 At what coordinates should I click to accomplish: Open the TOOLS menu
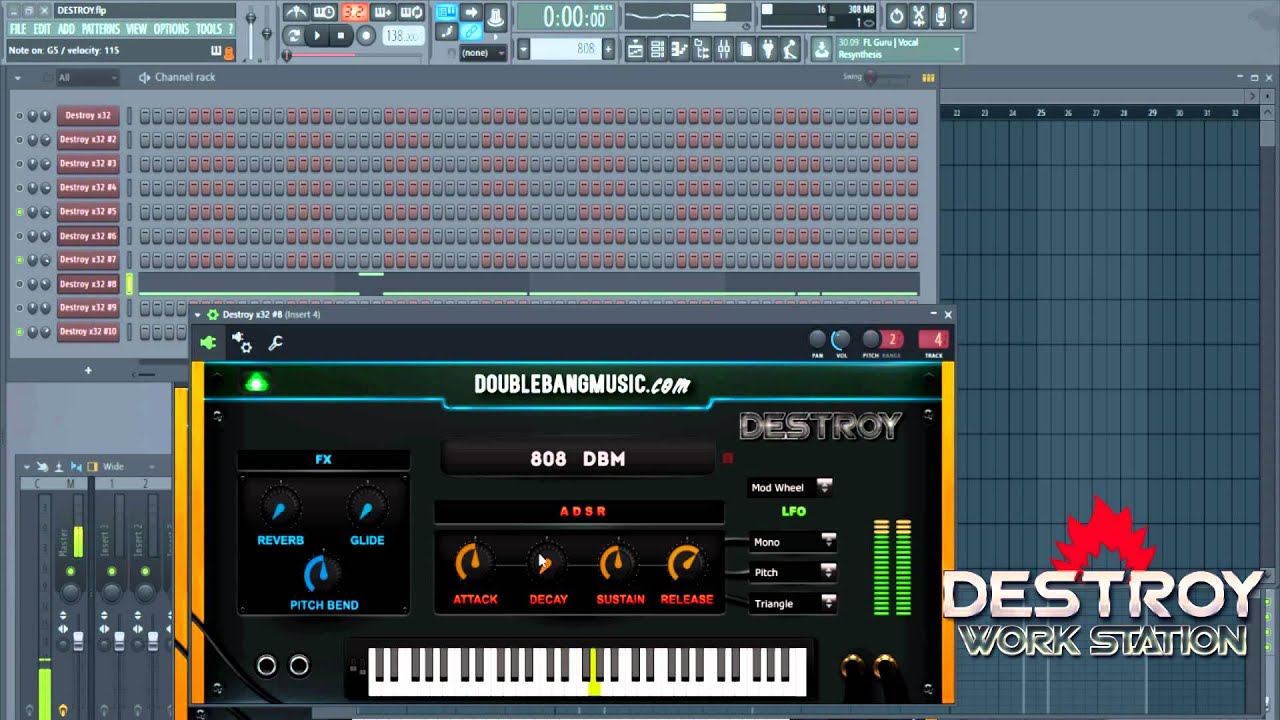209,29
